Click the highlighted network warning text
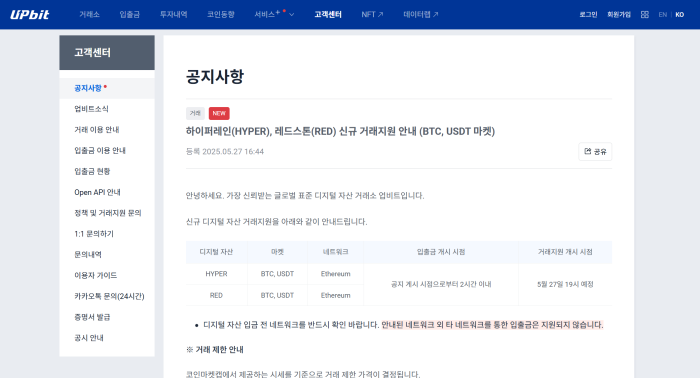 pos(492,324)
